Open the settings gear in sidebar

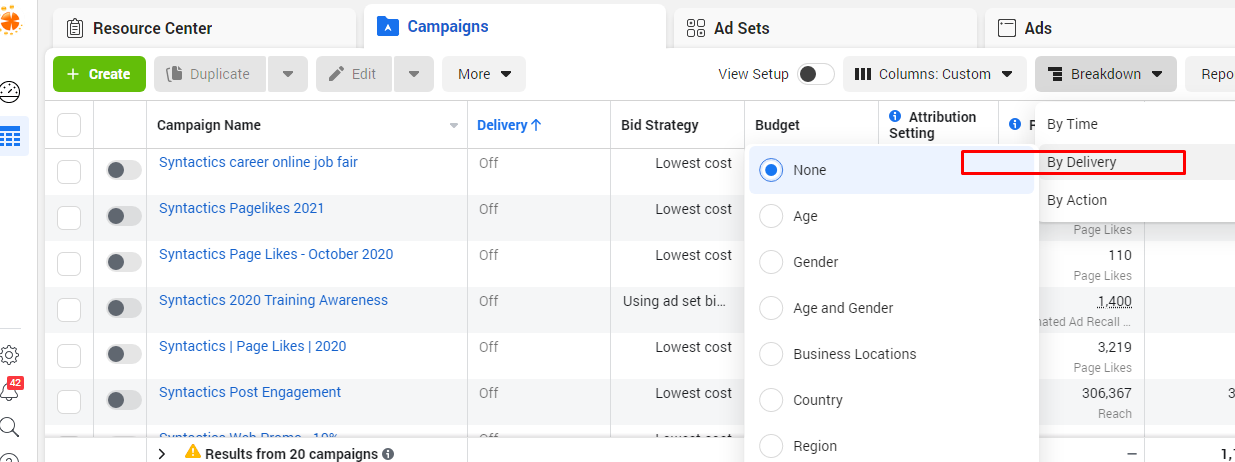point(10,355)
